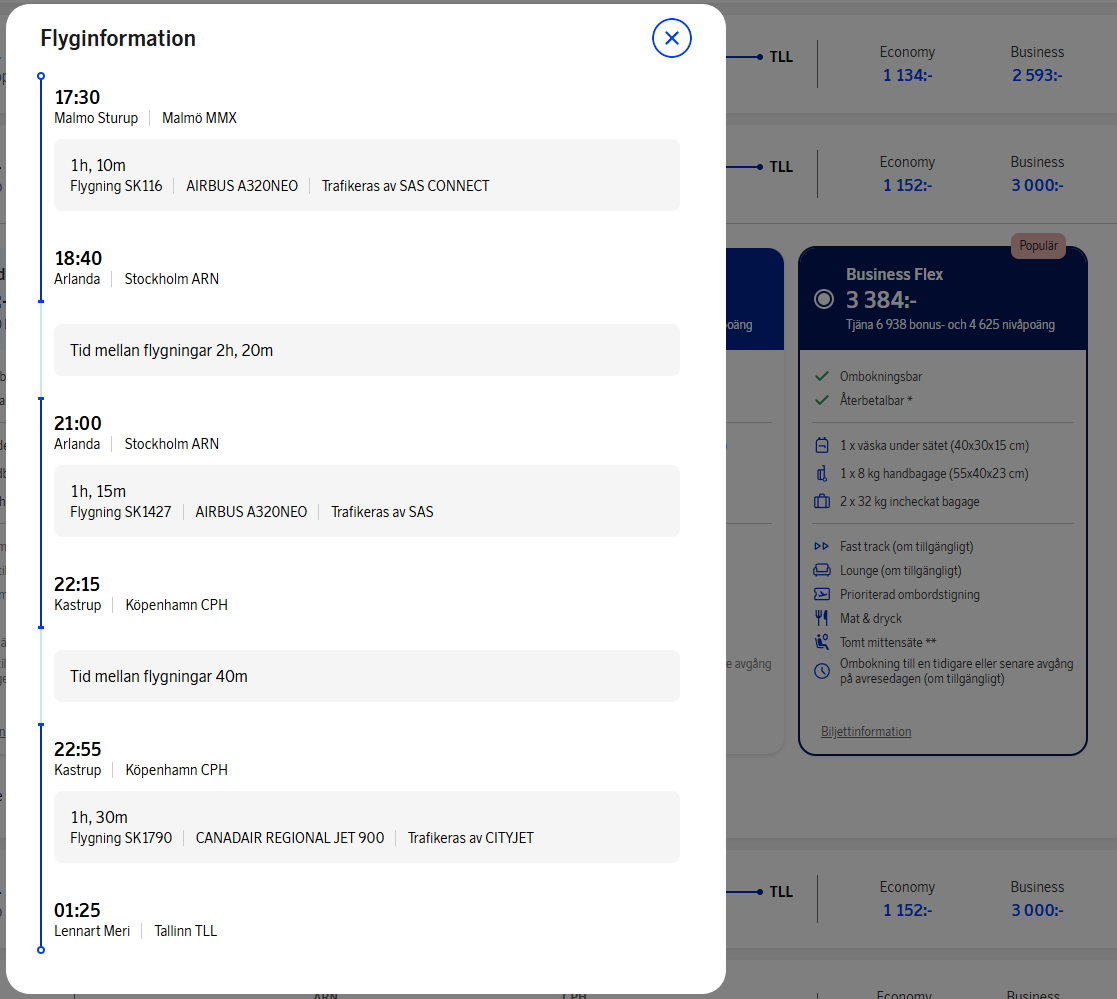
Task: Click Trafikeras av CITYJET text
Action: pos(470,839)
